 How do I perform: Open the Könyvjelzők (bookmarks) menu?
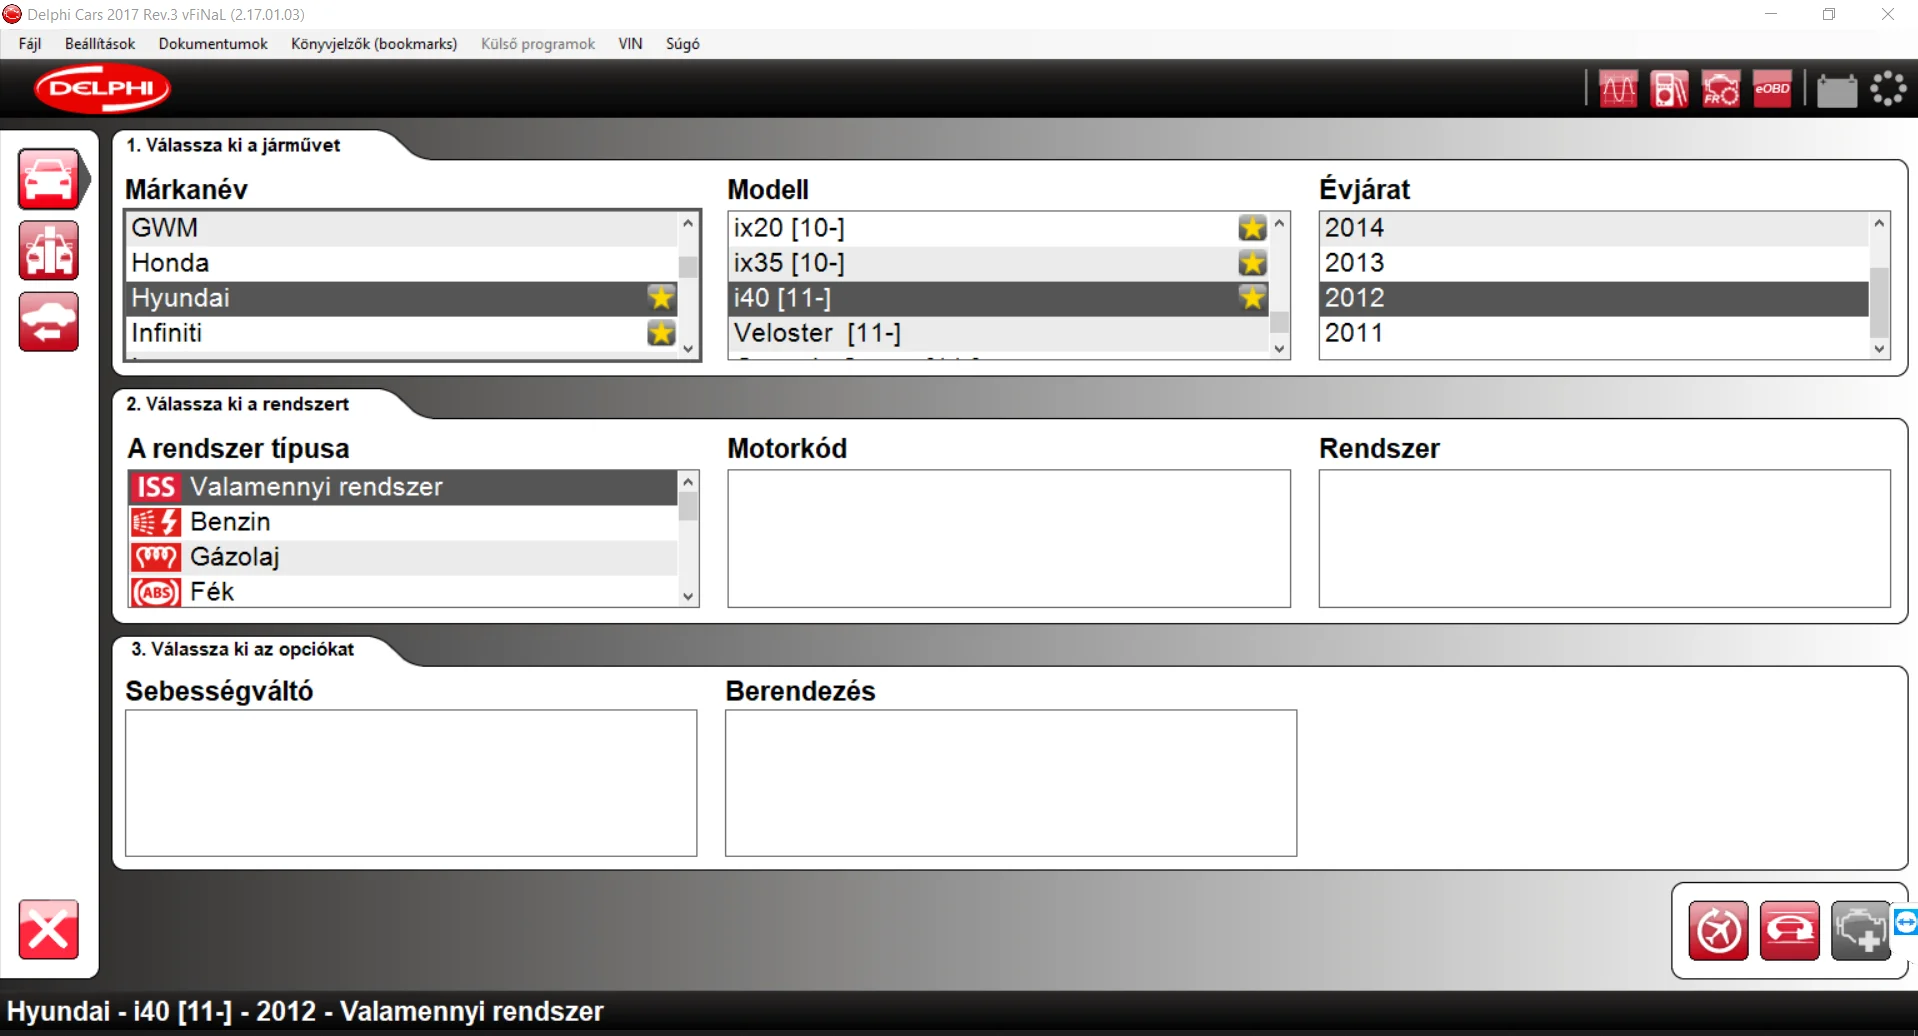(x=374, y=44)
